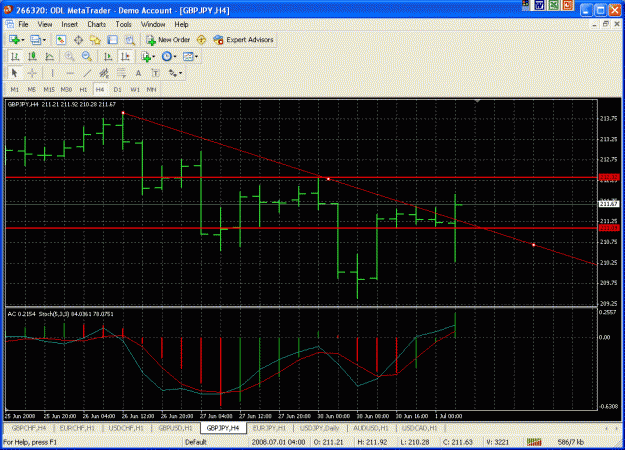Select the equidistant channel tool
The image size is (625, 450).
(104, 73)
